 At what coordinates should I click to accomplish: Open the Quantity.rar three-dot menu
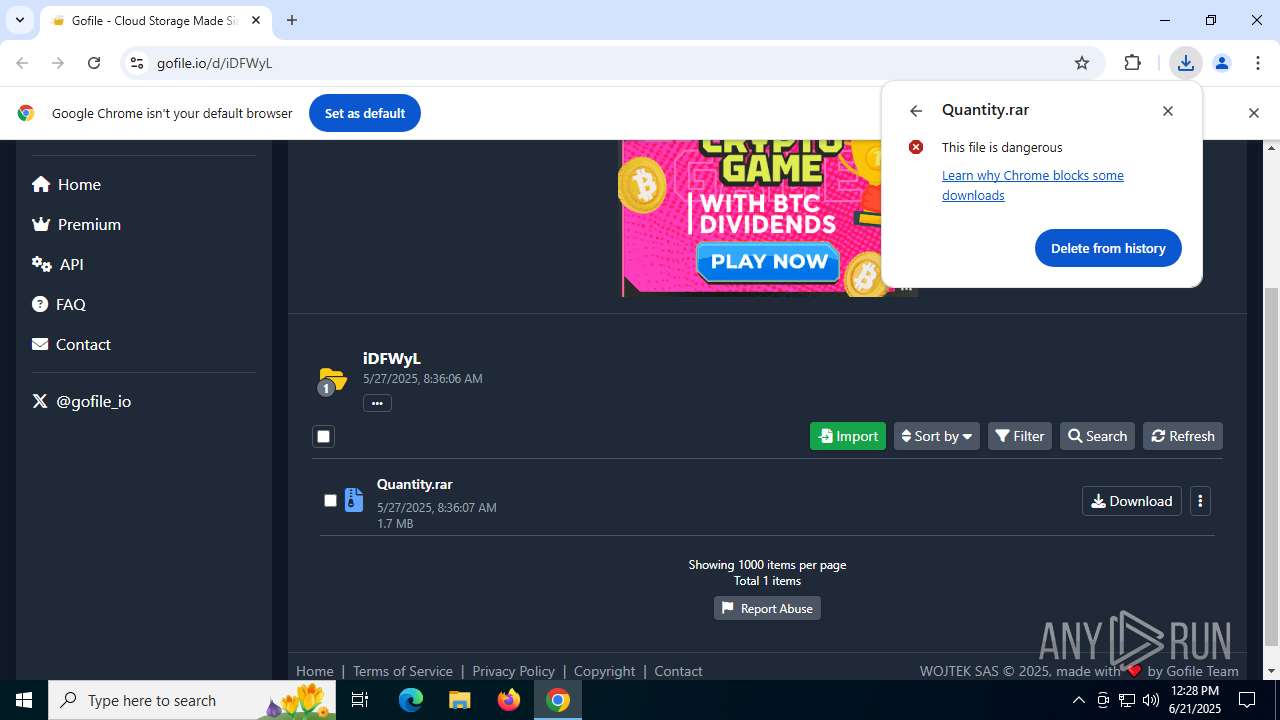click(x=1200, y=501)
